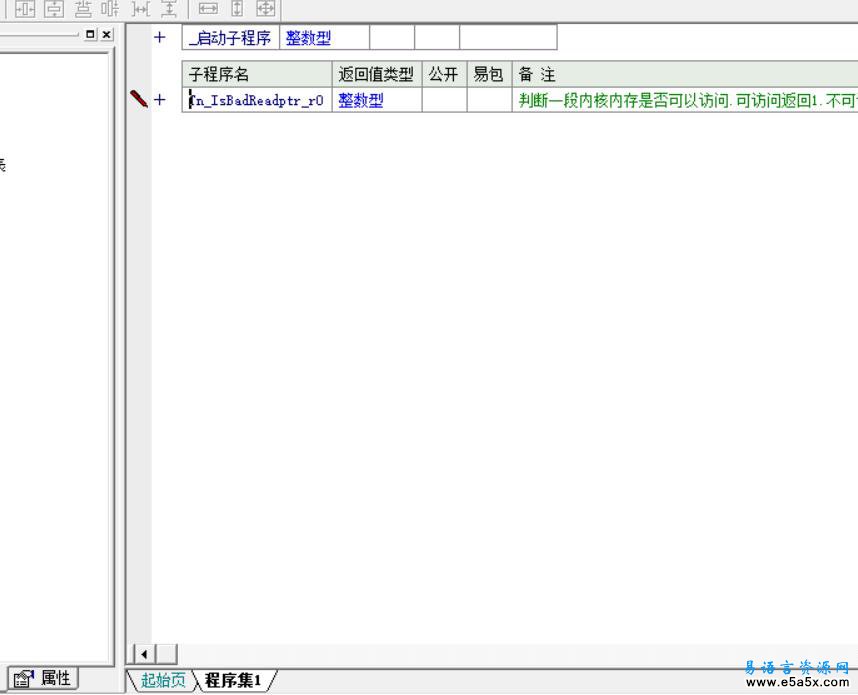Viewport: 858px width, 695px height.
Task: Click the empty remark cell of _启动子程序
Action: [508, 38]
